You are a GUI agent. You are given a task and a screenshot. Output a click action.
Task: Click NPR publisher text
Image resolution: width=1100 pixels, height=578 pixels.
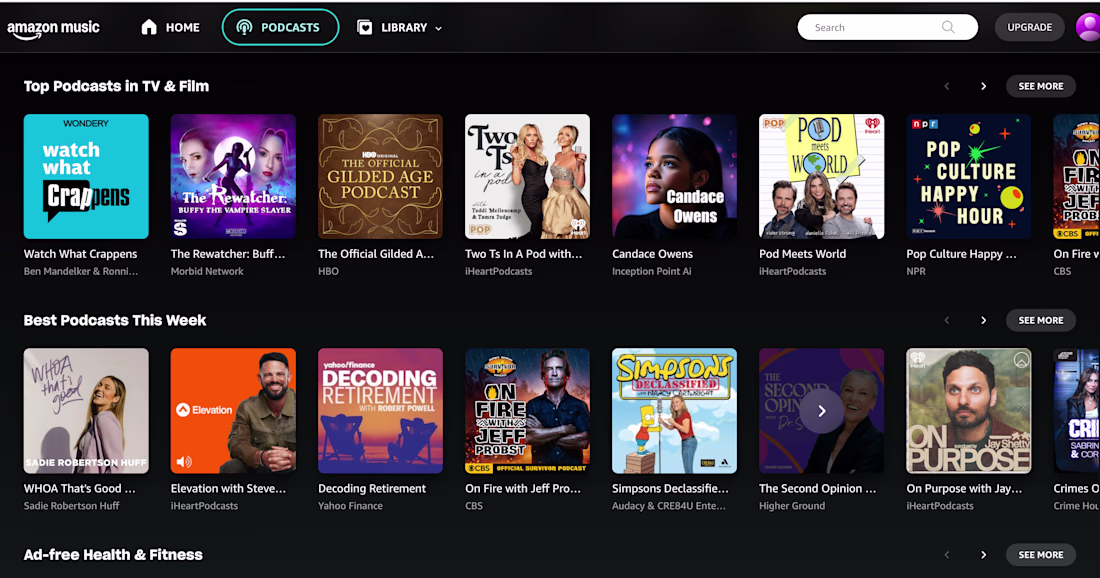[916, 271]
